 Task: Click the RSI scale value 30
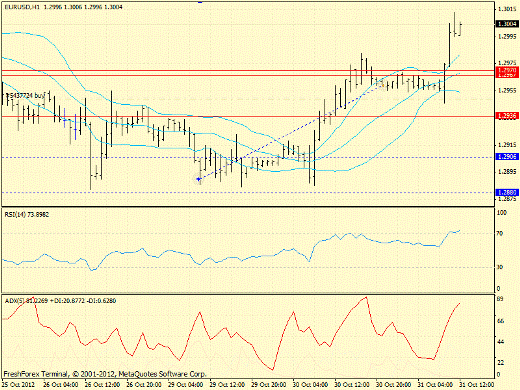pyautogui.click(x=500, y=267)
